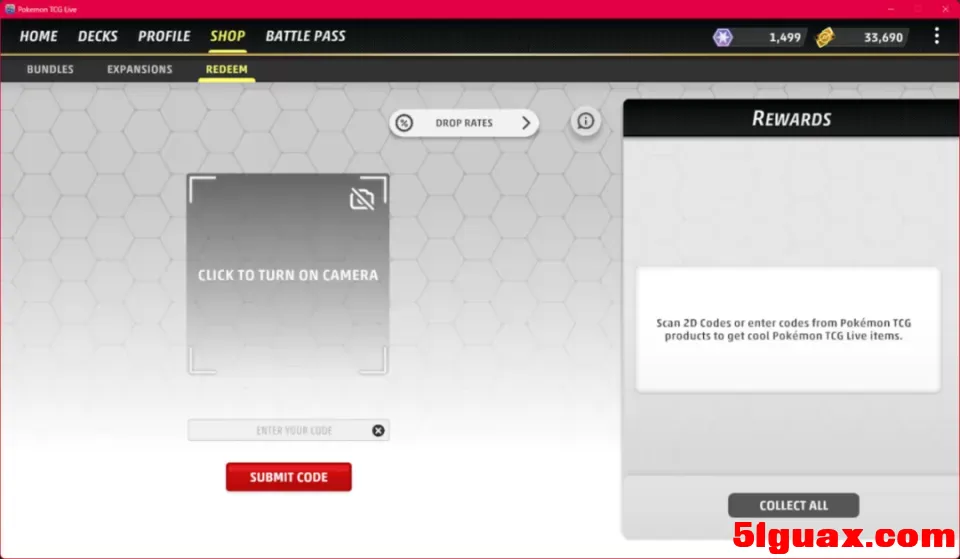Switch to the BUNDLES sub-tab
This screenshot has height=559, width=960.
coord(50,69)
